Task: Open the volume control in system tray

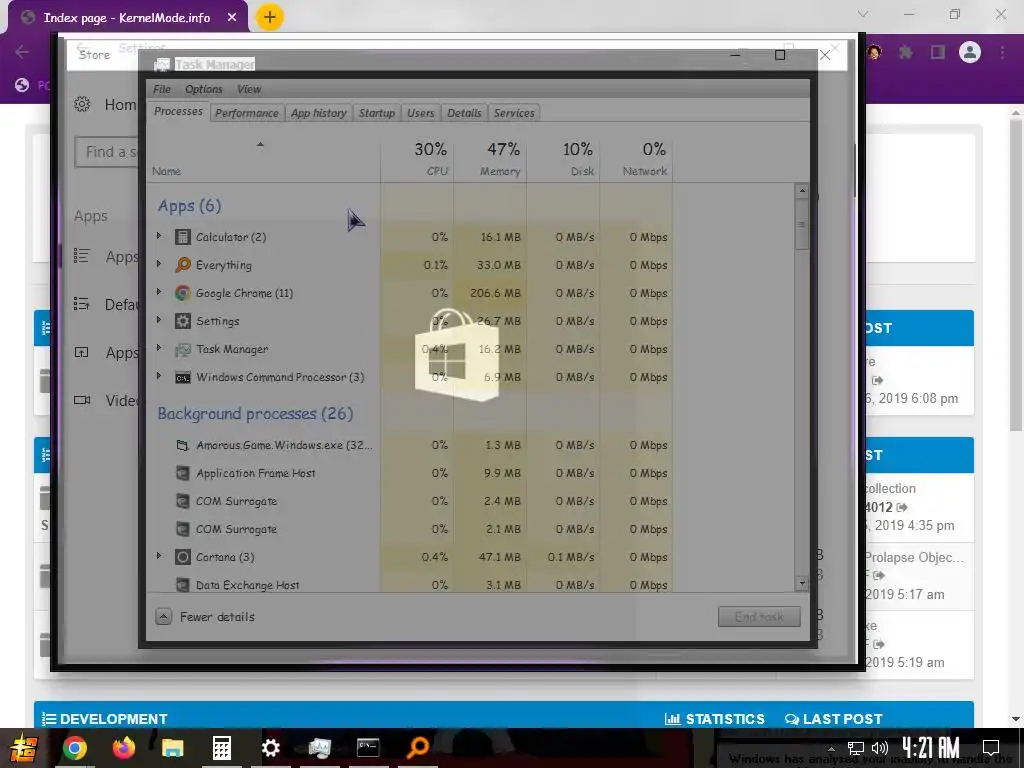Action: coord(880,748)
